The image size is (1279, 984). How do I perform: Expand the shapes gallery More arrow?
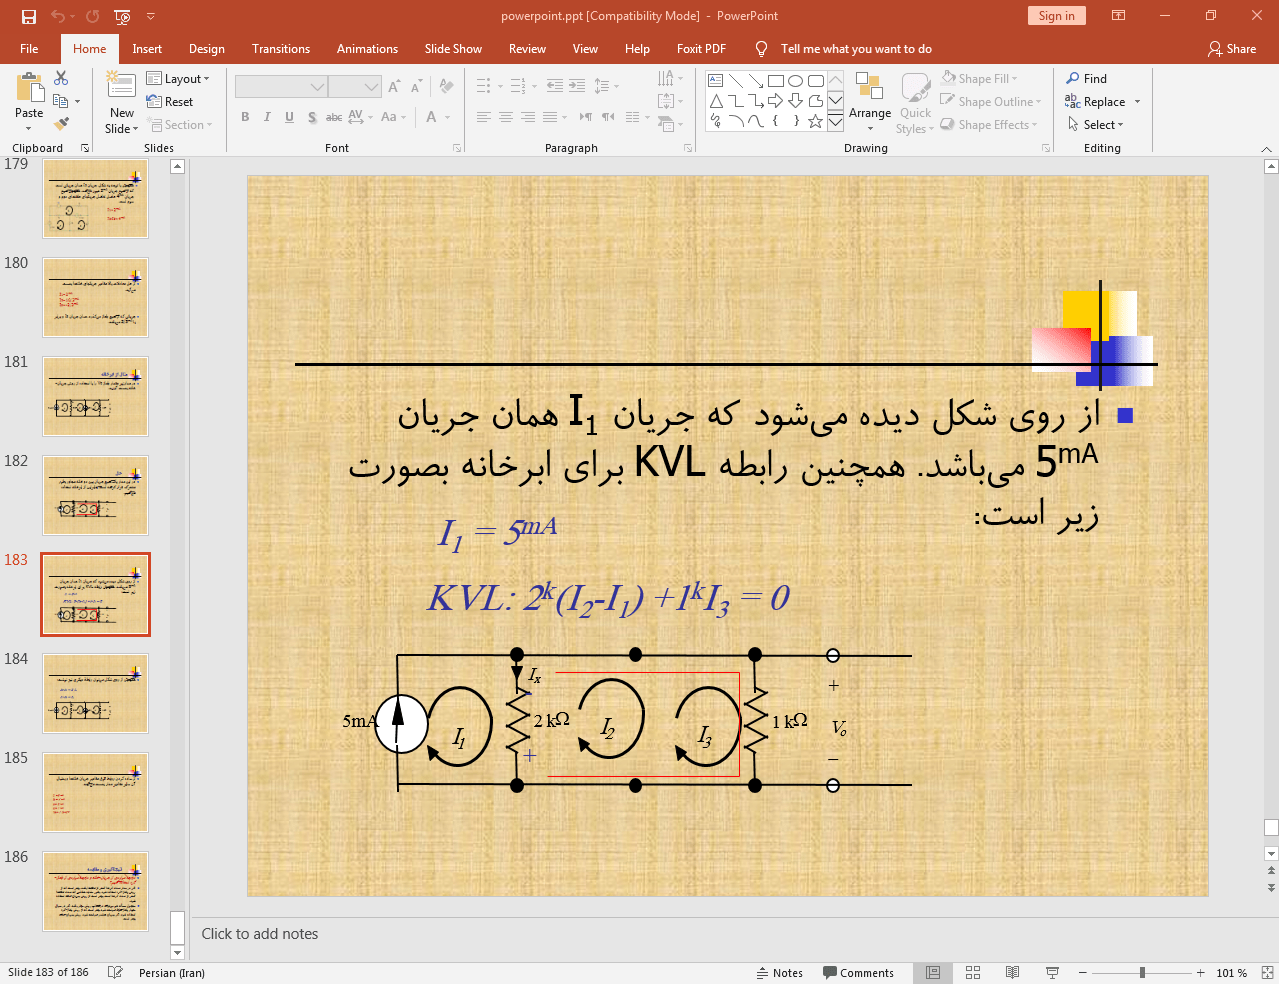pyautogui.click(x=836, y=122)
